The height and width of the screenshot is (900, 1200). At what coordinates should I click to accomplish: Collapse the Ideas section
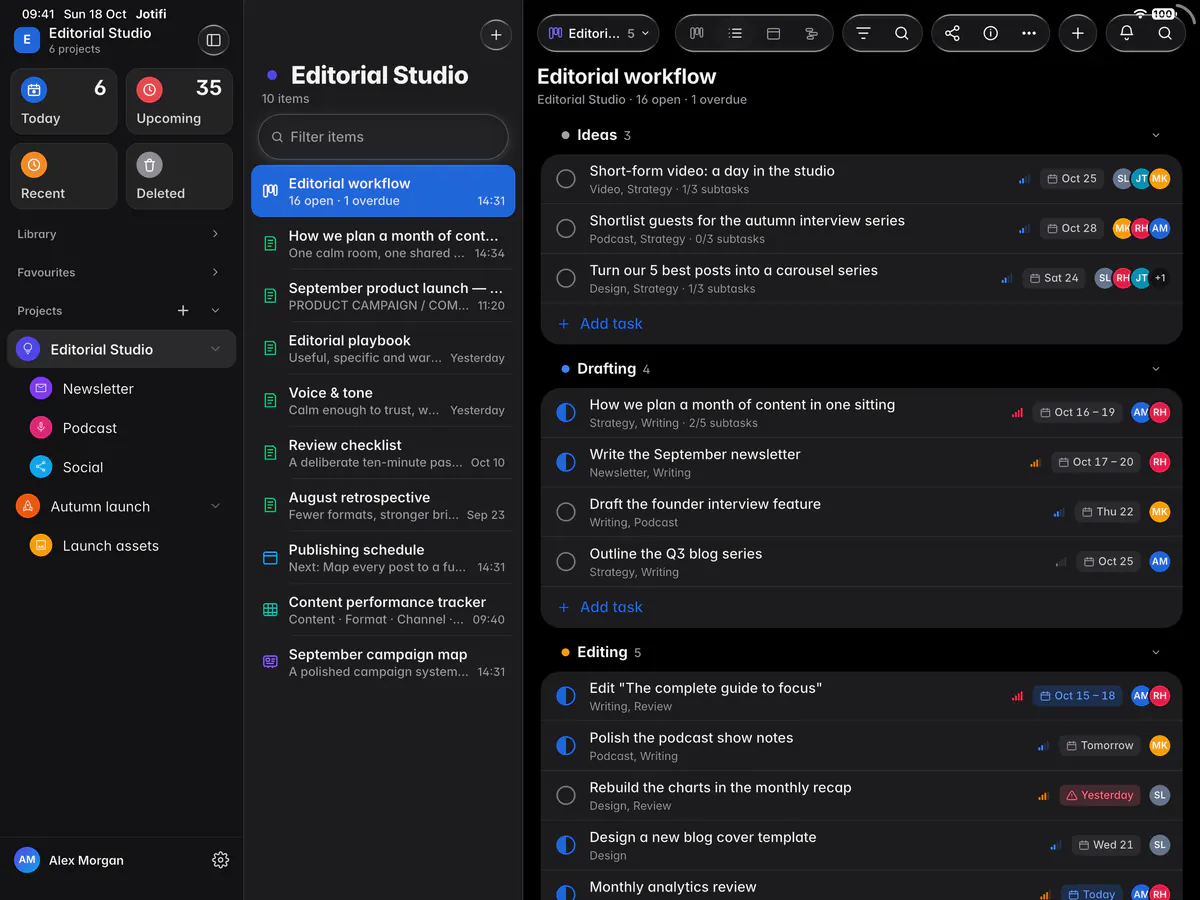[1156, 135]
